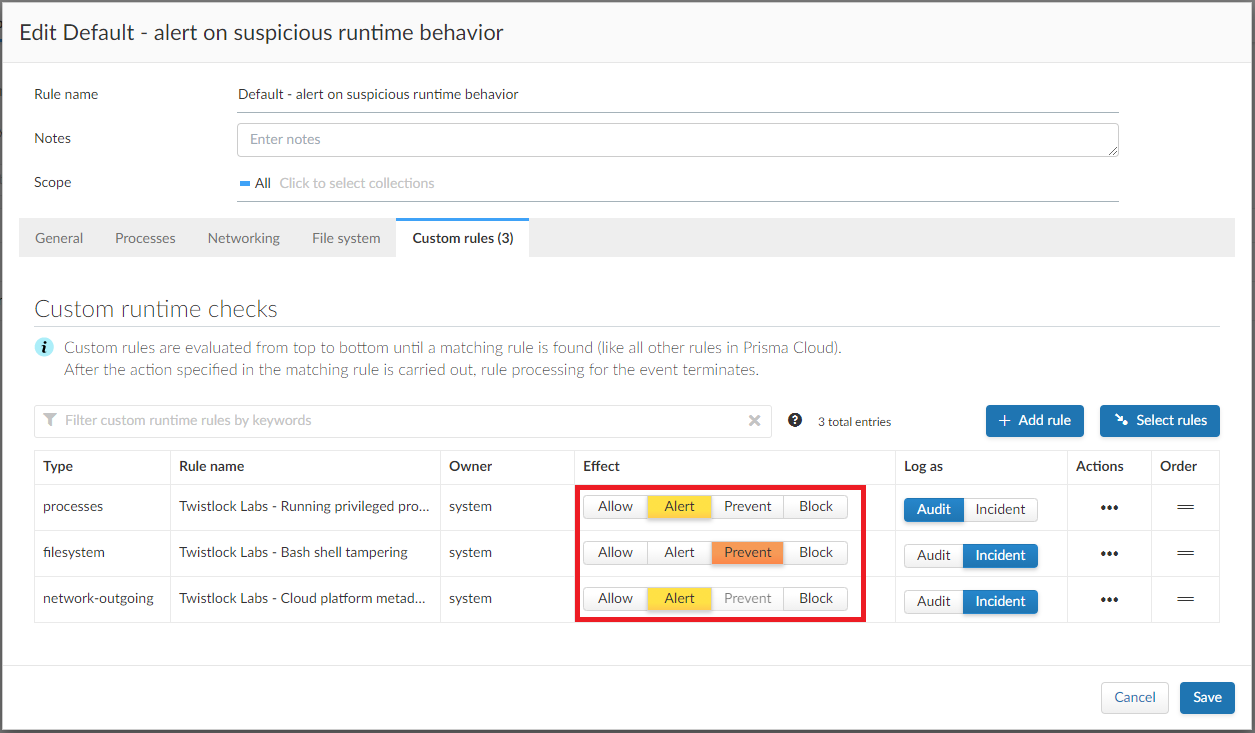This screenshot has width=1255, height=733.
Task: Switch to the Networking tab
Action: point(244,238)
